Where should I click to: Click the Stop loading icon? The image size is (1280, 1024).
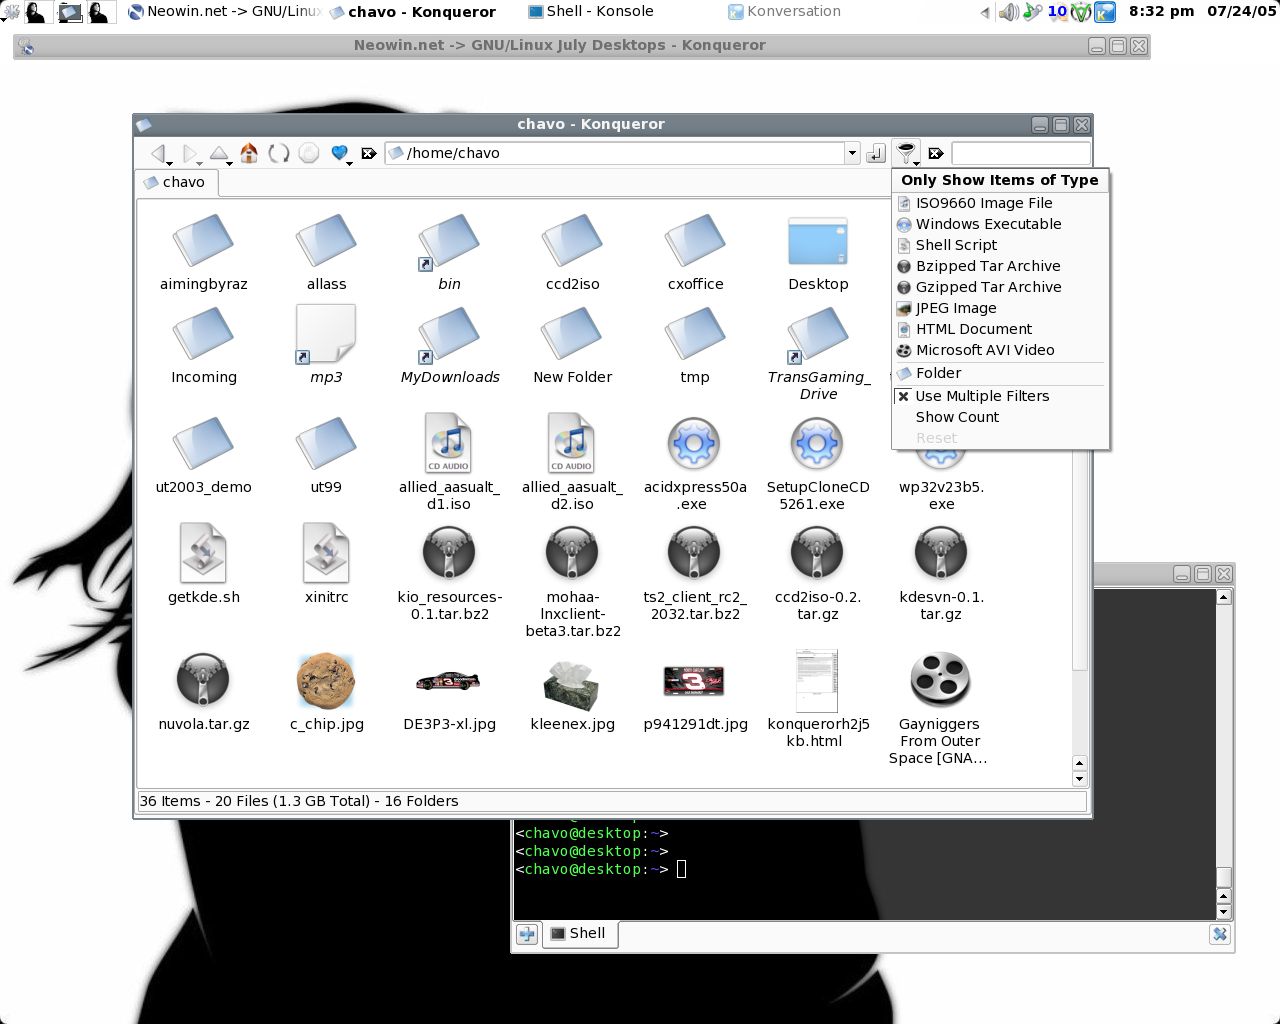coord(309,153)
